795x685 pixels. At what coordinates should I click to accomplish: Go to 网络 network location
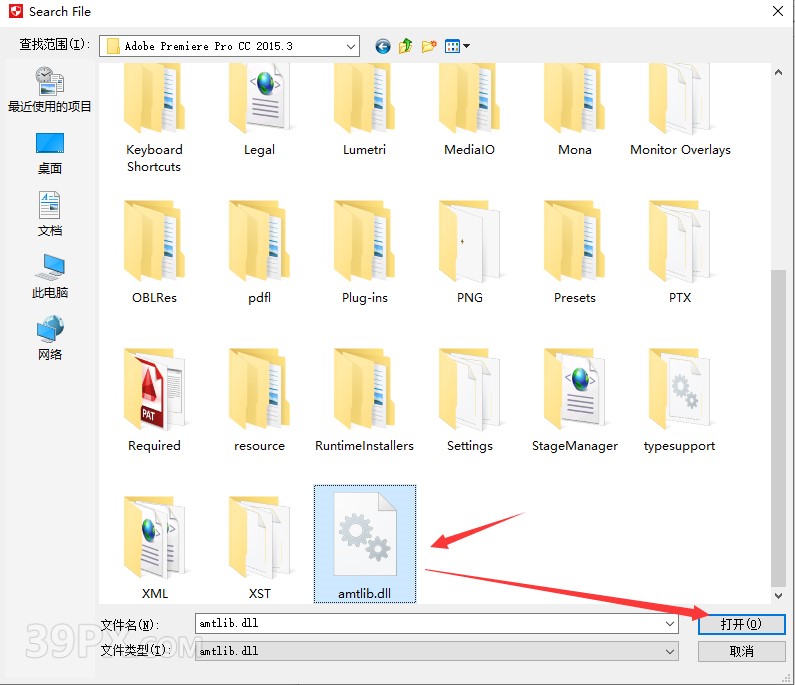(49, 338)
